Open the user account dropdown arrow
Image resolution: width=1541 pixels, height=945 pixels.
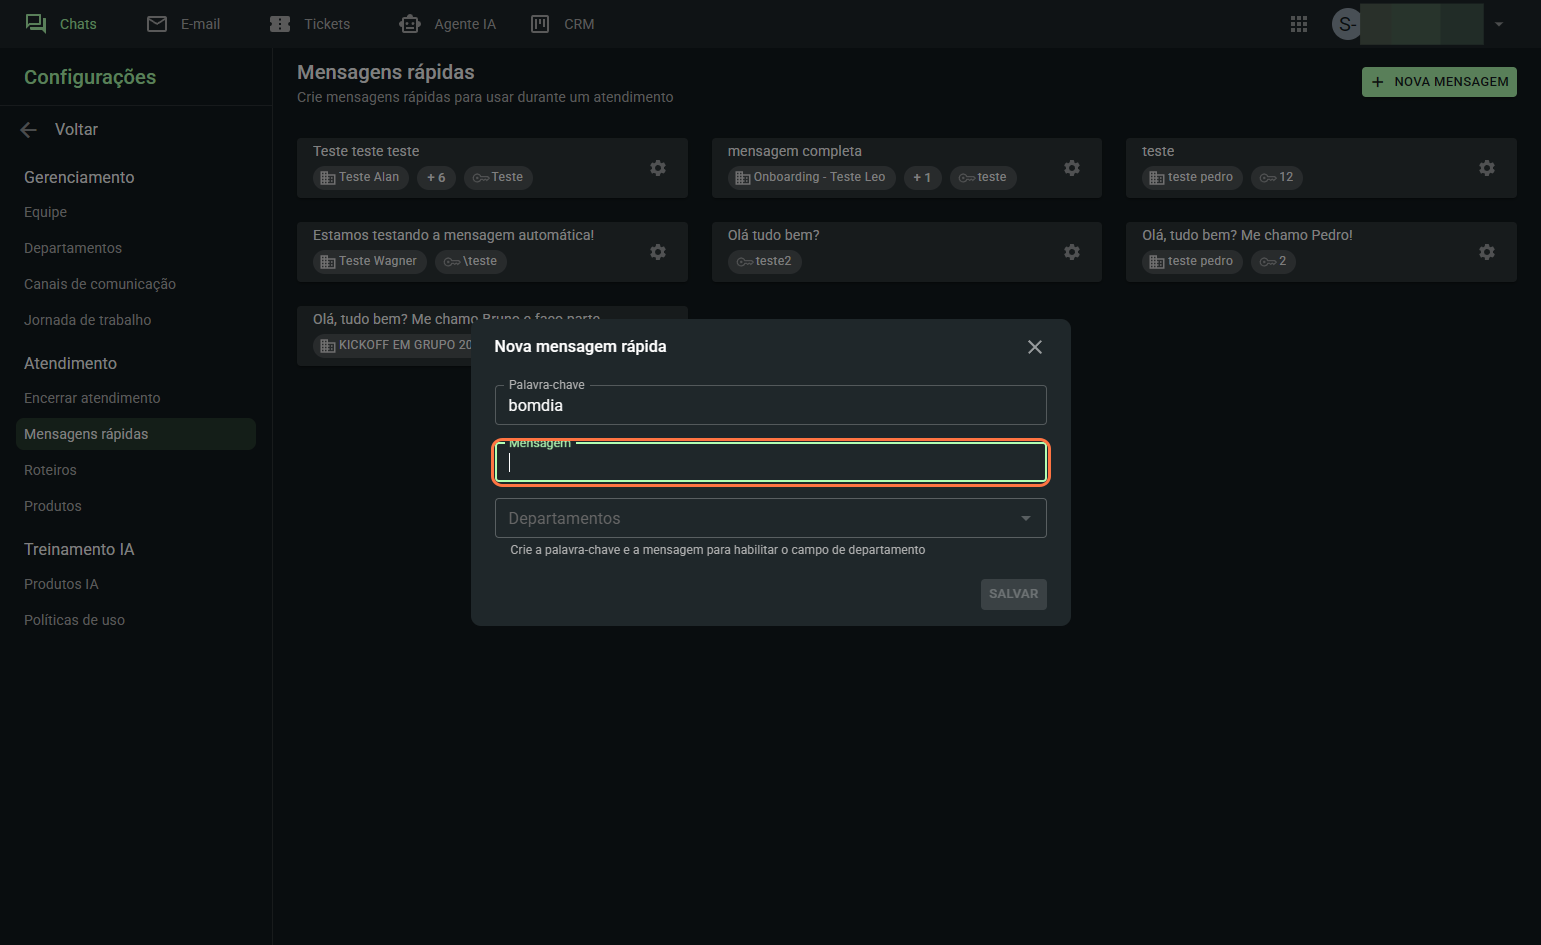click(x=1499, y=24)
